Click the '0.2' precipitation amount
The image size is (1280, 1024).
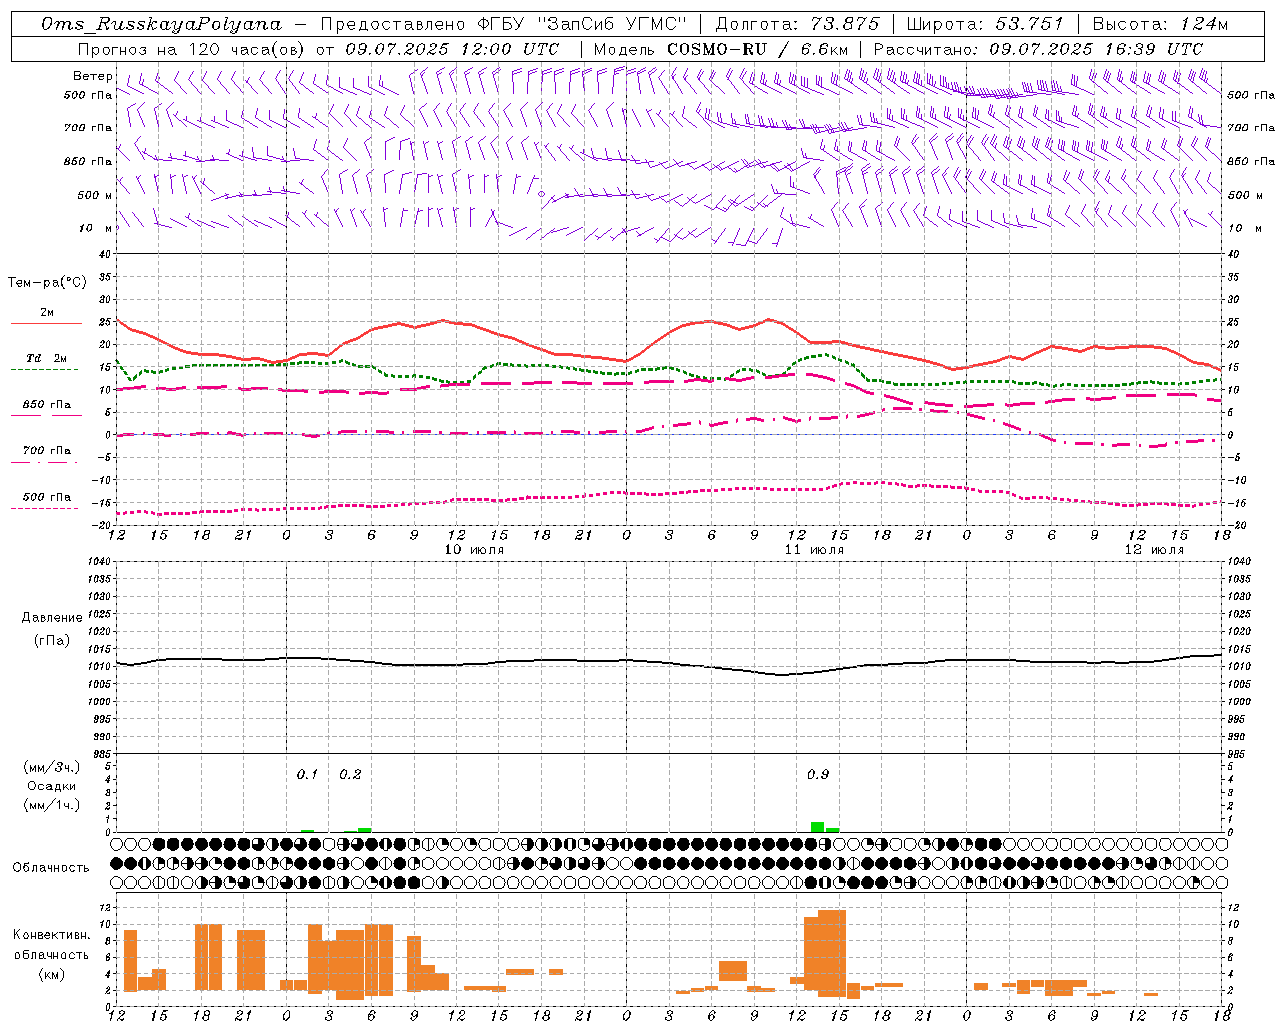pos(350,775)
